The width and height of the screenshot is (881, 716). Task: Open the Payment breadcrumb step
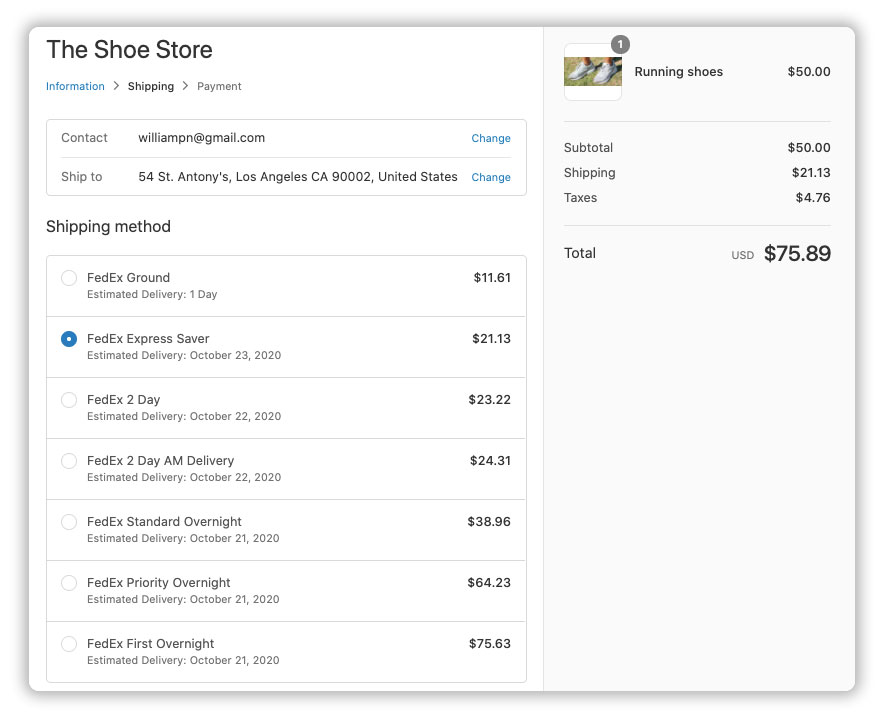pos(219,86)
